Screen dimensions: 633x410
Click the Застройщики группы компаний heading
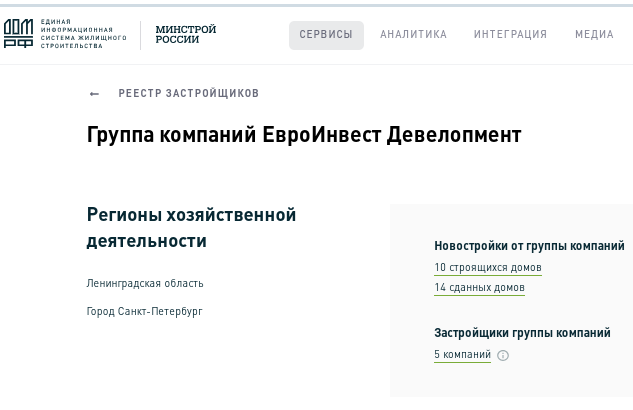(x=522, y=333)
